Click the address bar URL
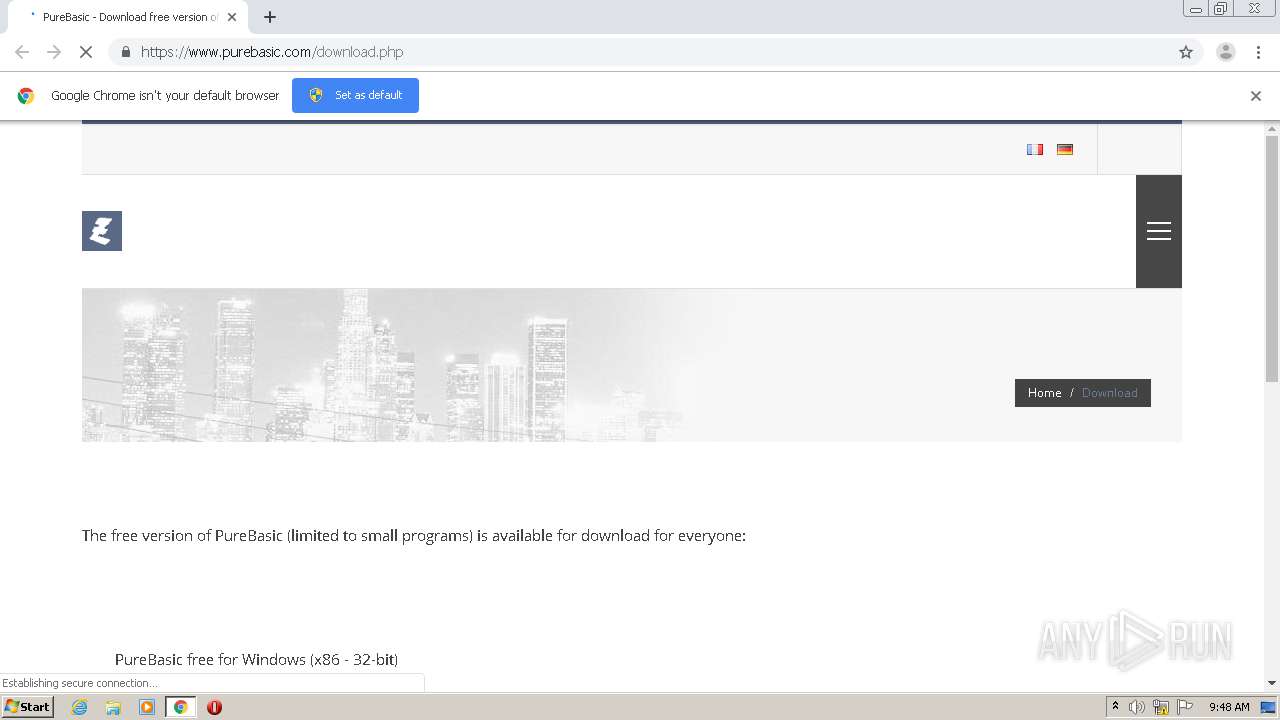Screen dimensions: 1280x720 pyautogui.click(x=272, y=52)
